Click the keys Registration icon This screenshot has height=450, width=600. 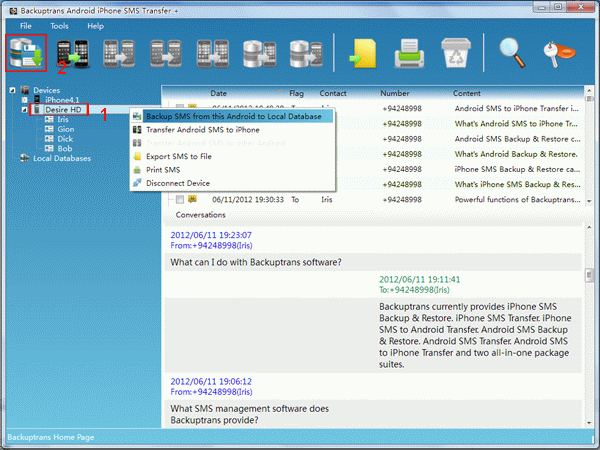point(559,54)
